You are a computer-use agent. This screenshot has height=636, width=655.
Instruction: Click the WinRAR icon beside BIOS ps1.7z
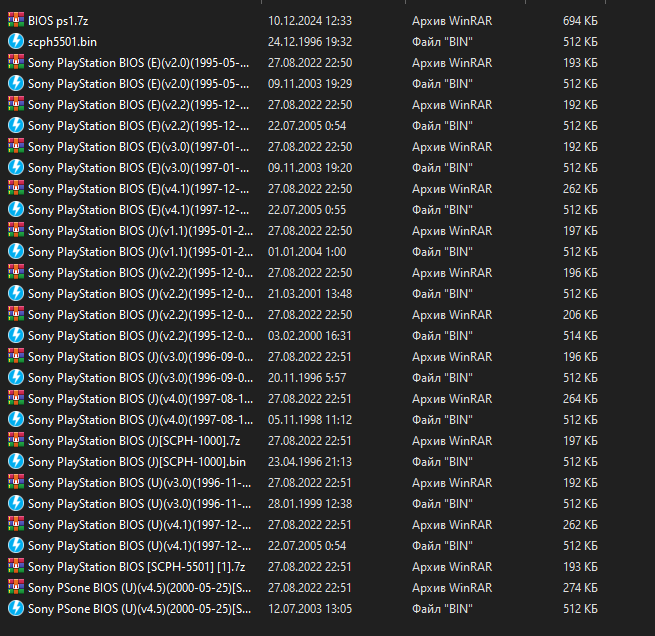[x=16, y=20]
